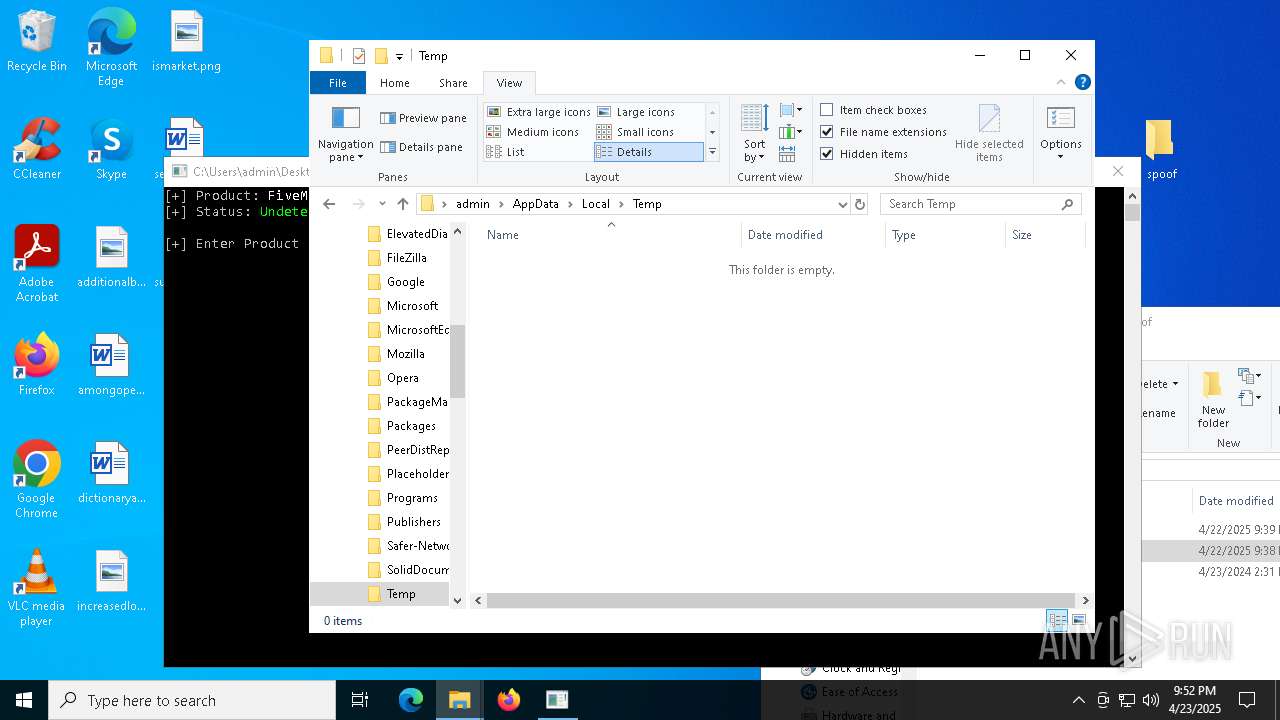This screenshot has width=1280, height=720.
Task: Select the View ribbon tab
Action: pyautogui.click(x=509, y=83)
